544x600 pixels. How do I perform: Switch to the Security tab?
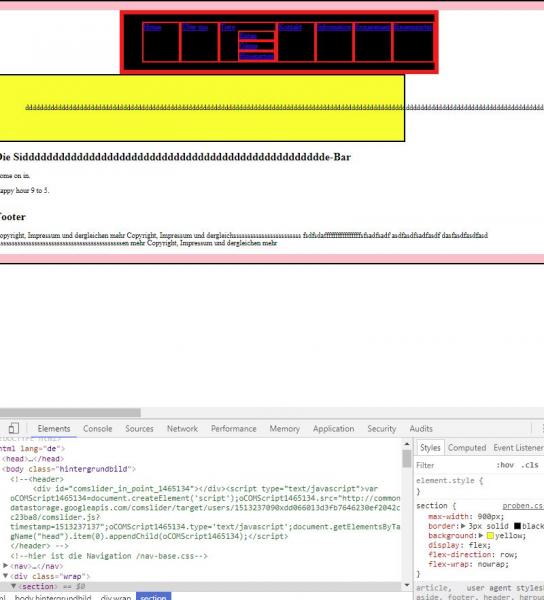(381, 429)
